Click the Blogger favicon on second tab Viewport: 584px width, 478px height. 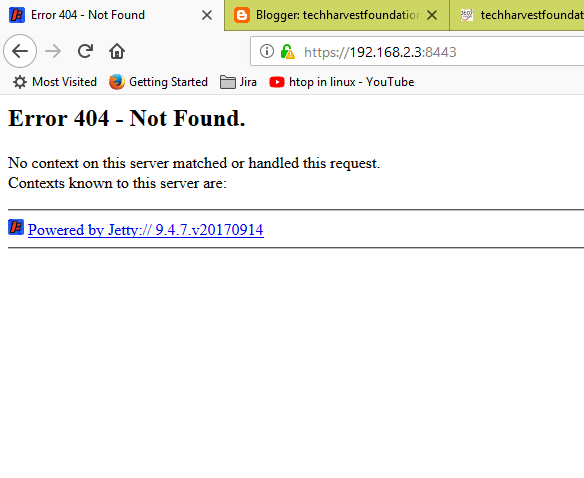242,15
